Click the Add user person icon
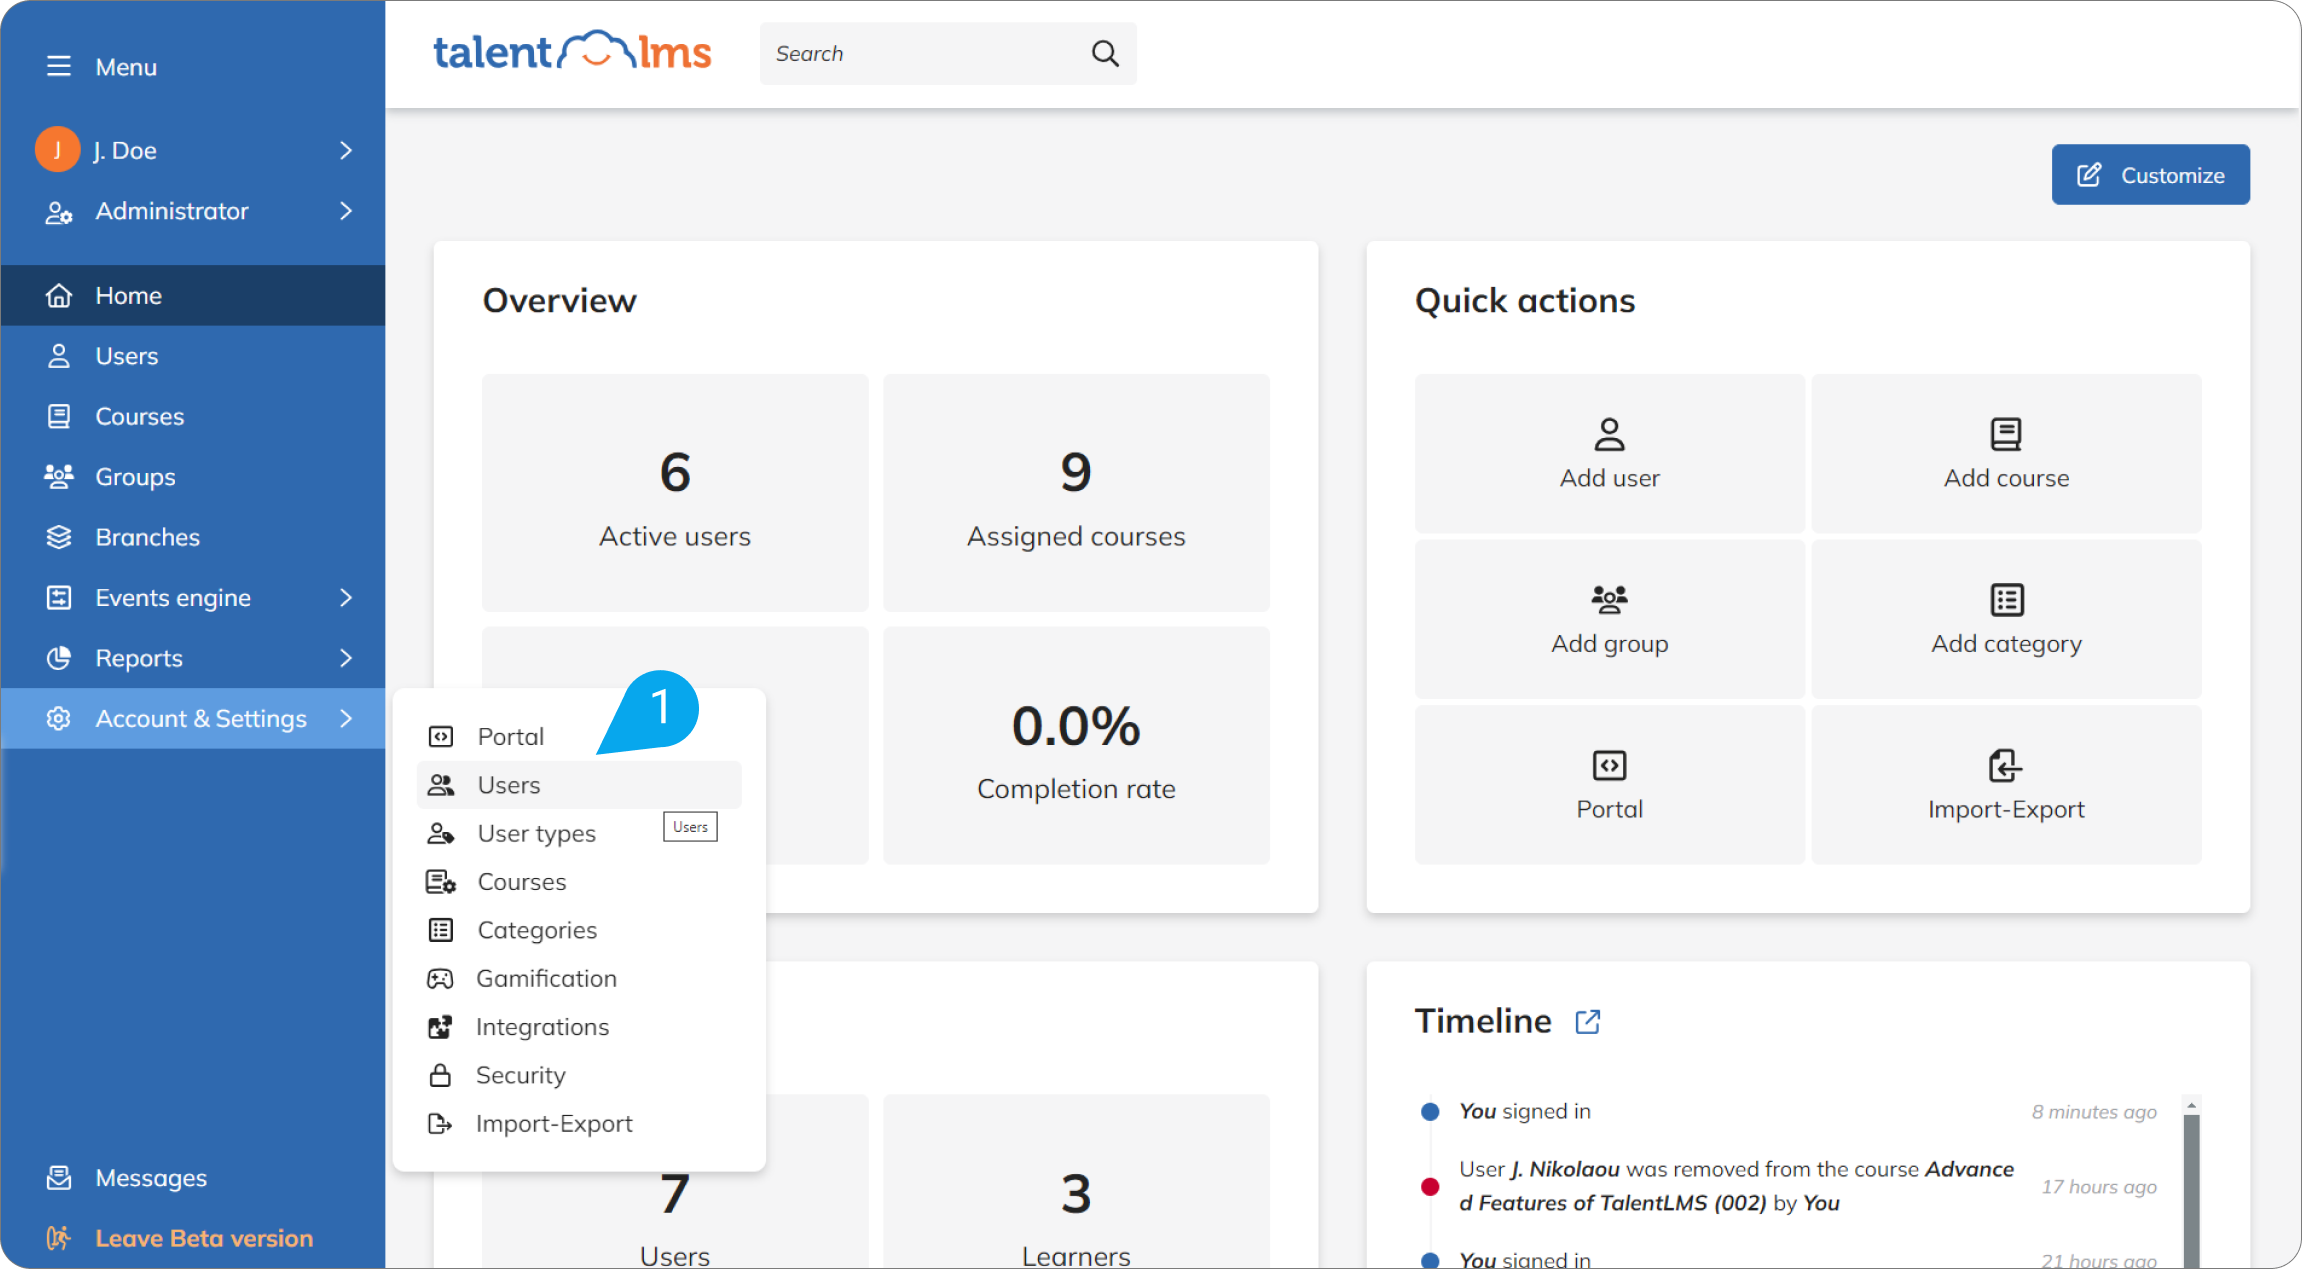Viewport: 2302px width, 1269px height. tap(1609, 435)
